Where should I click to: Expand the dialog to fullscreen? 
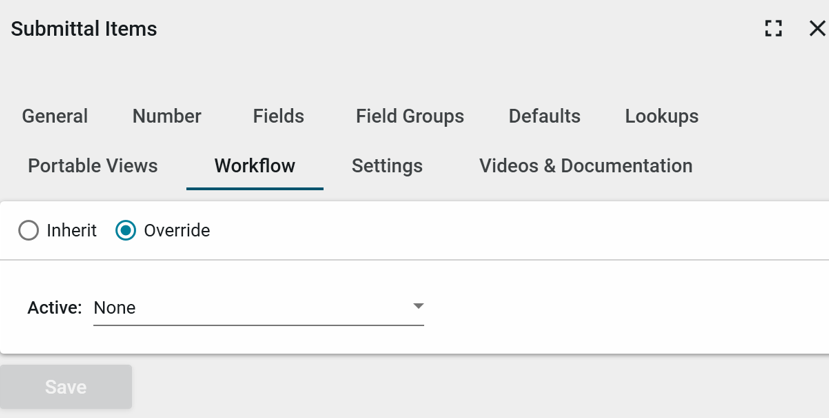tap(773, 29)
